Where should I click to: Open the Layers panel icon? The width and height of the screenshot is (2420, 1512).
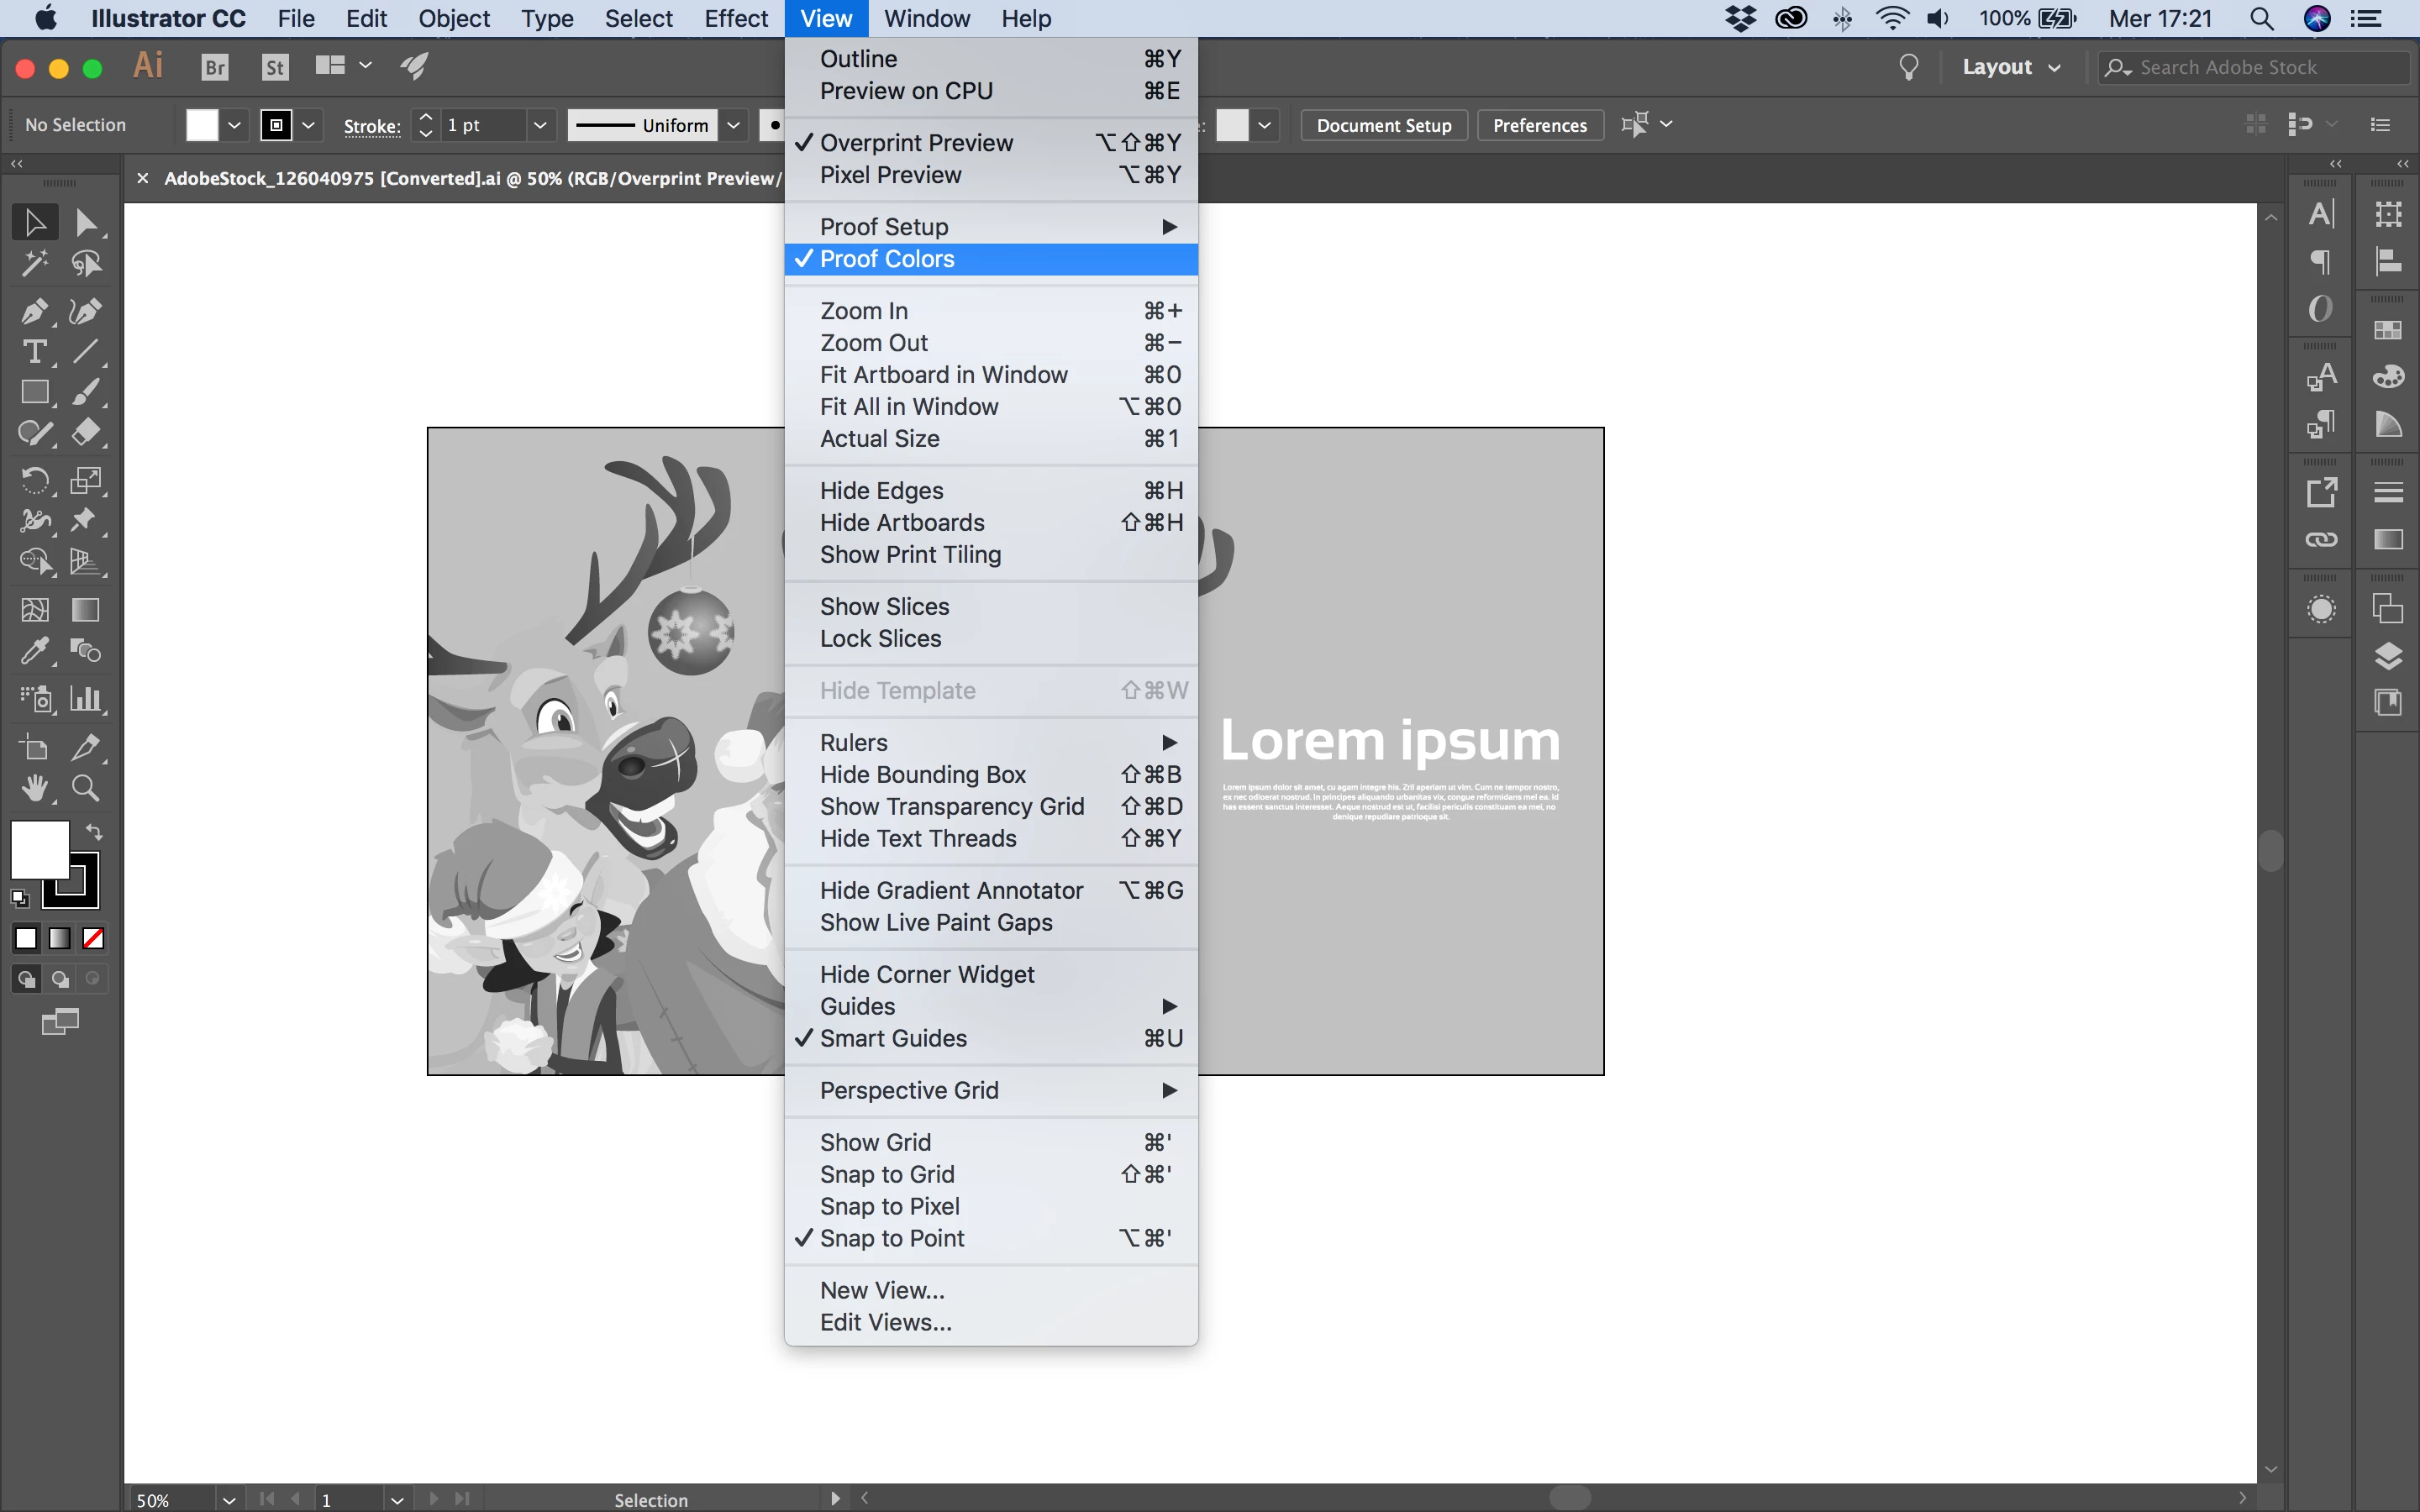2388,656
